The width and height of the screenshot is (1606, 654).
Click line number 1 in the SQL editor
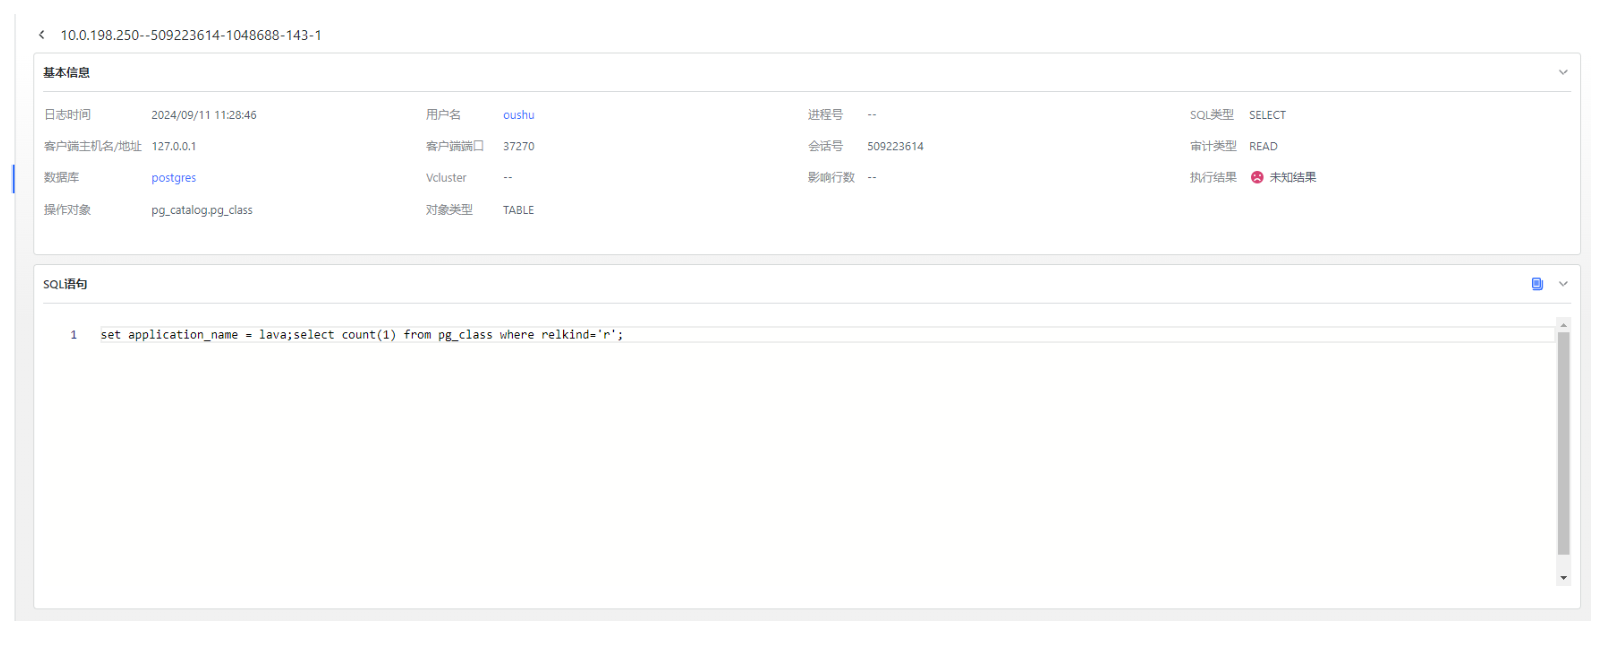[73, 335]
